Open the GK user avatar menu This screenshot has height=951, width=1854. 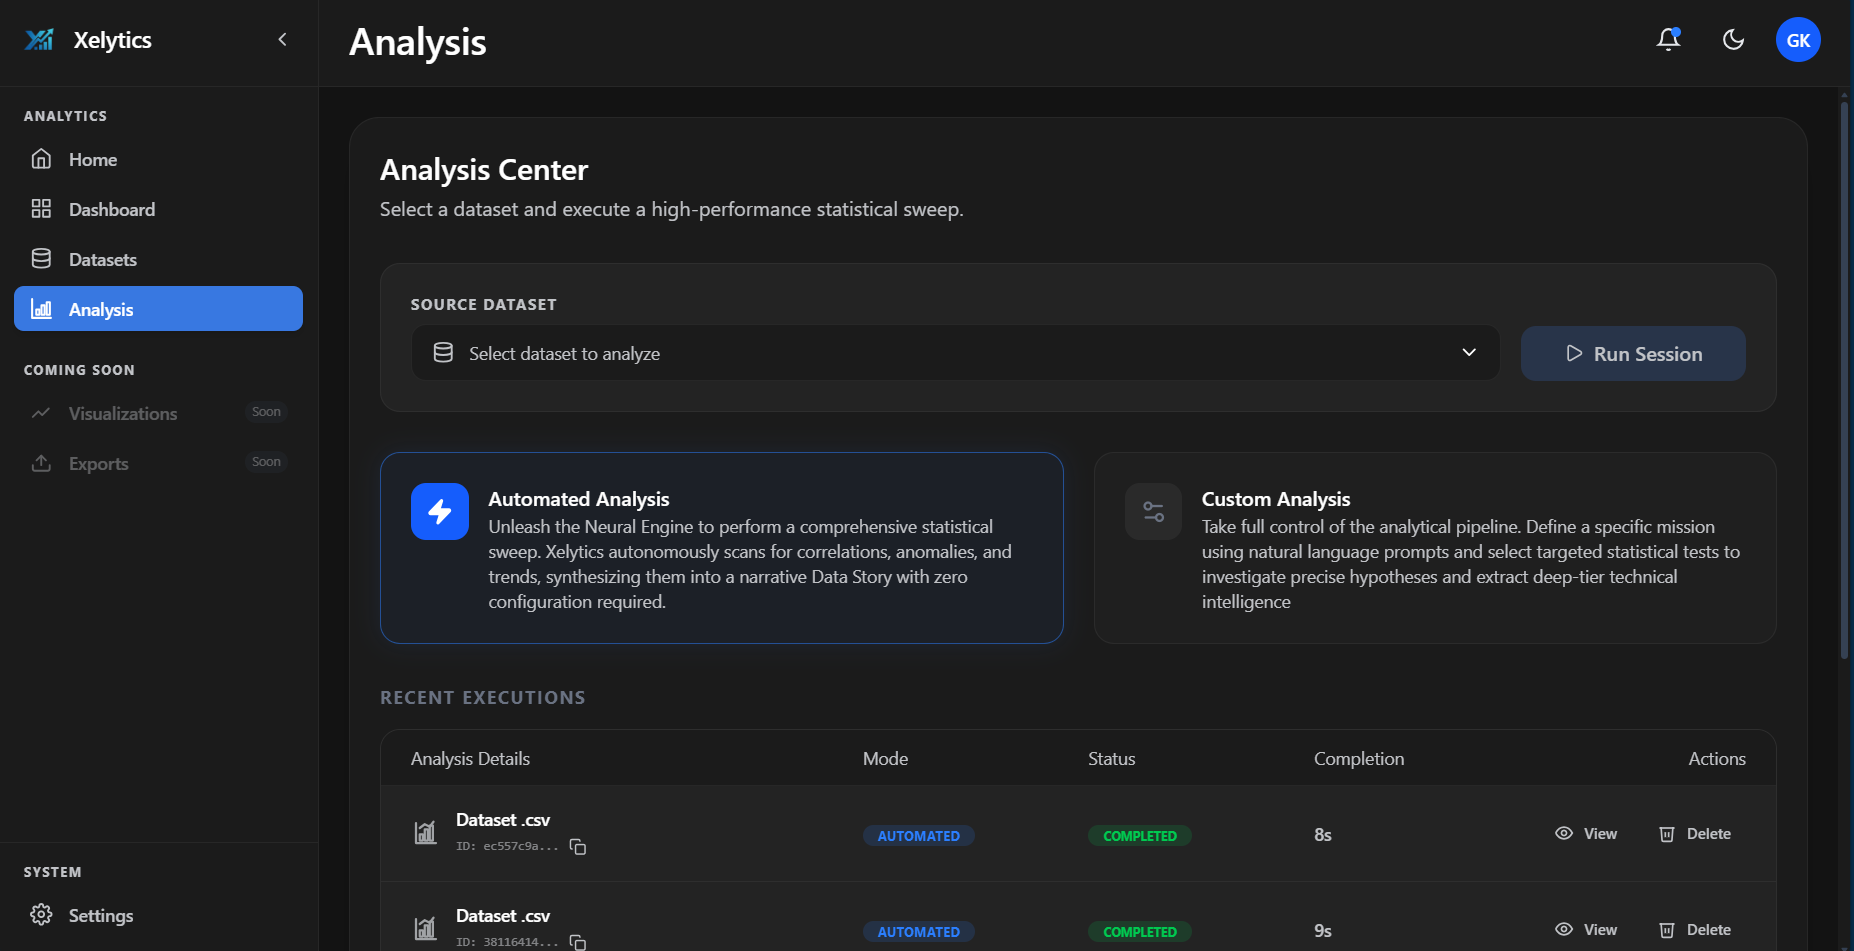coord(1798,40)
